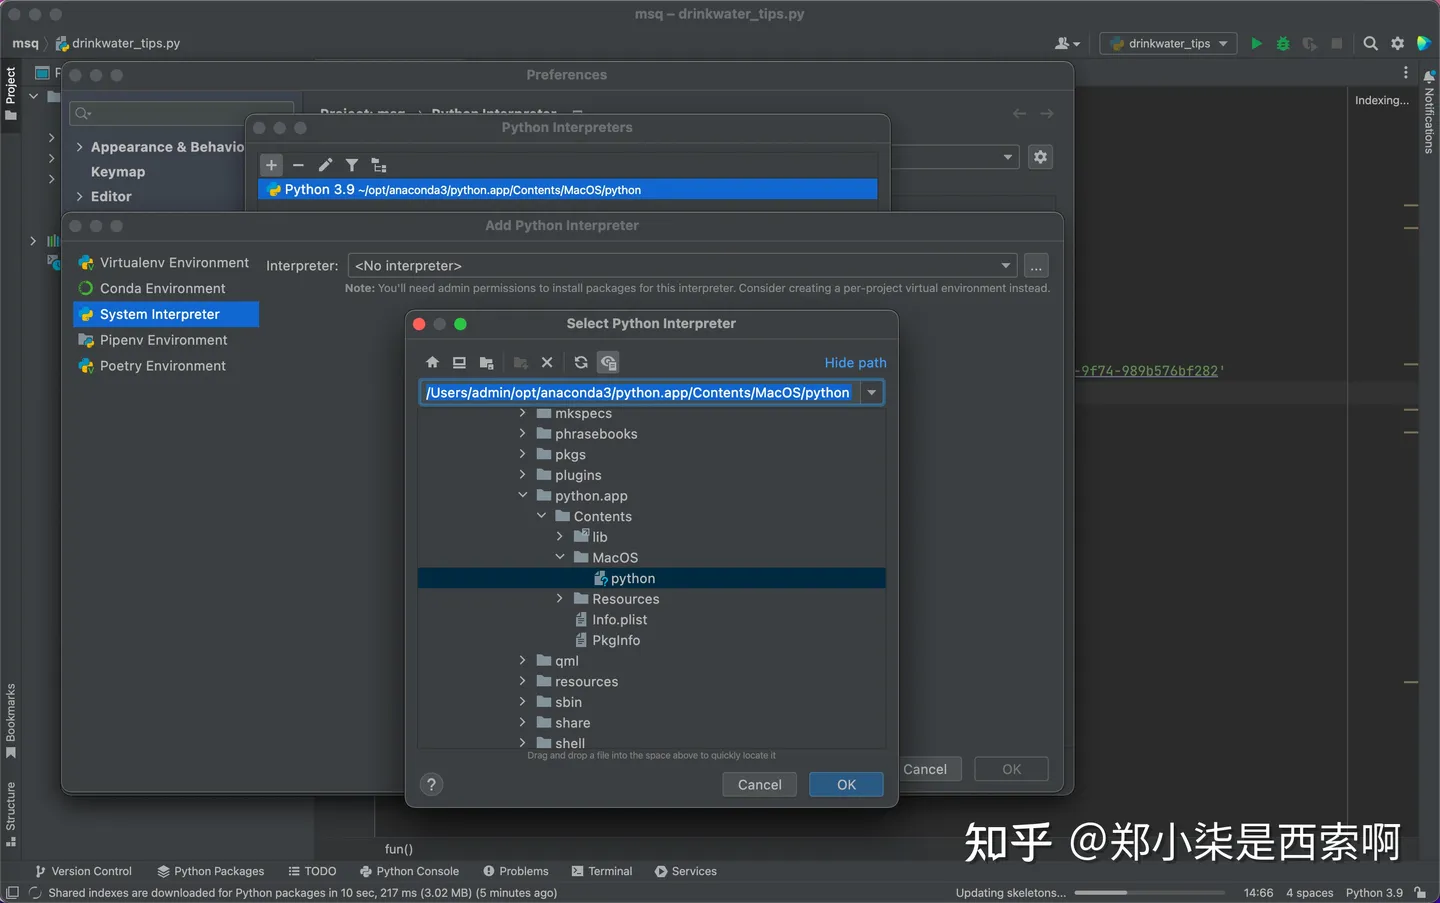This screenshot has width=1440, height=903.
Task: Expand the mkspecs folder
Action: click(522, 413)
